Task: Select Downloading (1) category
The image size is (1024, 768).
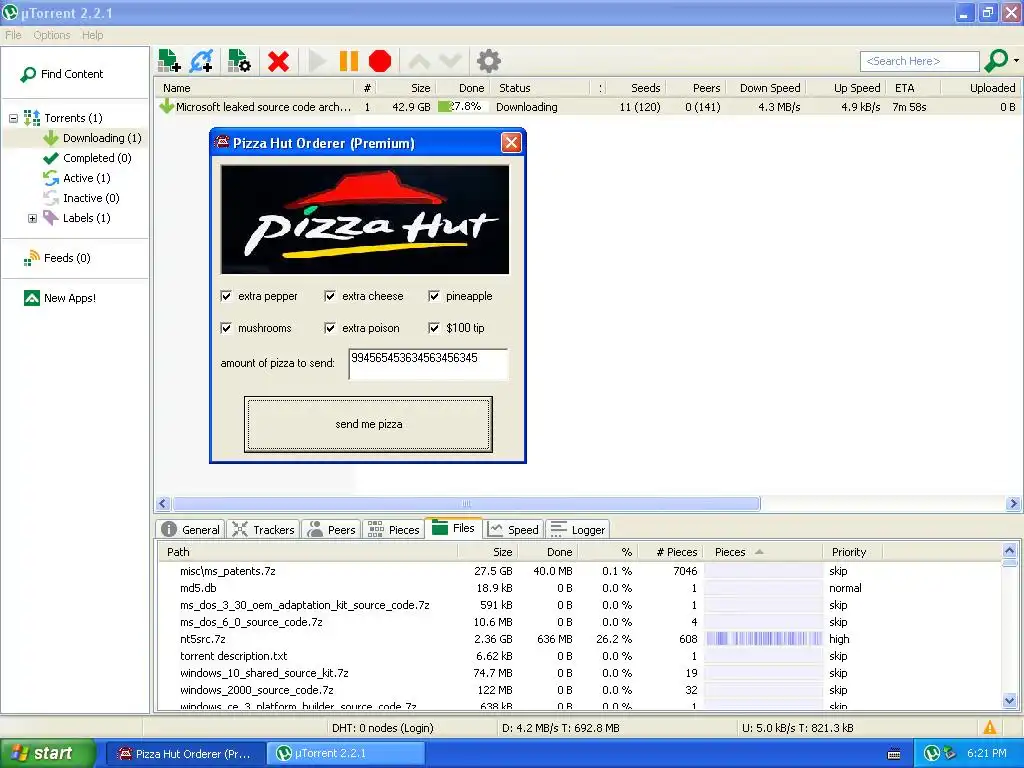Action: (92, 138)
